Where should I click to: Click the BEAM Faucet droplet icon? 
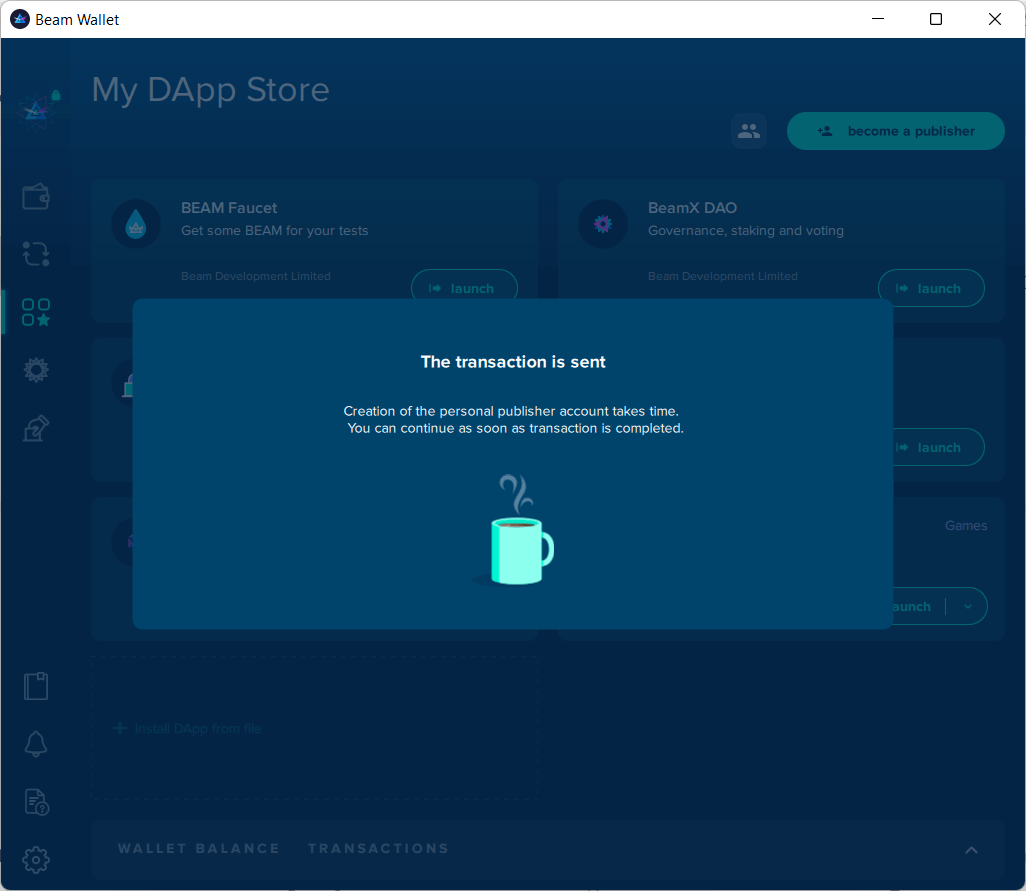pos(136,224)
